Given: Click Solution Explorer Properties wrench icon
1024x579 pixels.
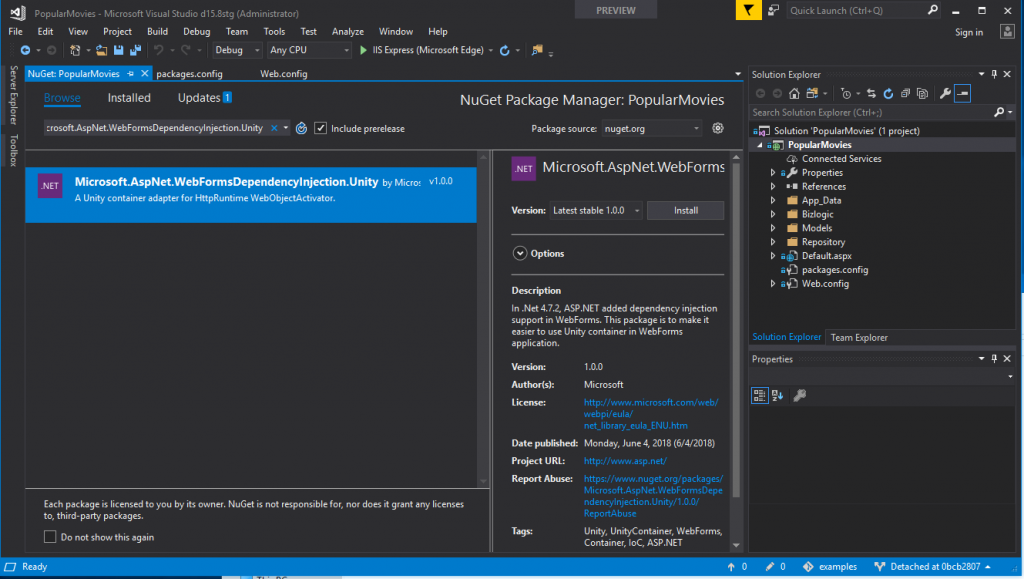Looking at the screenshot, I should (x=945, y=94).
